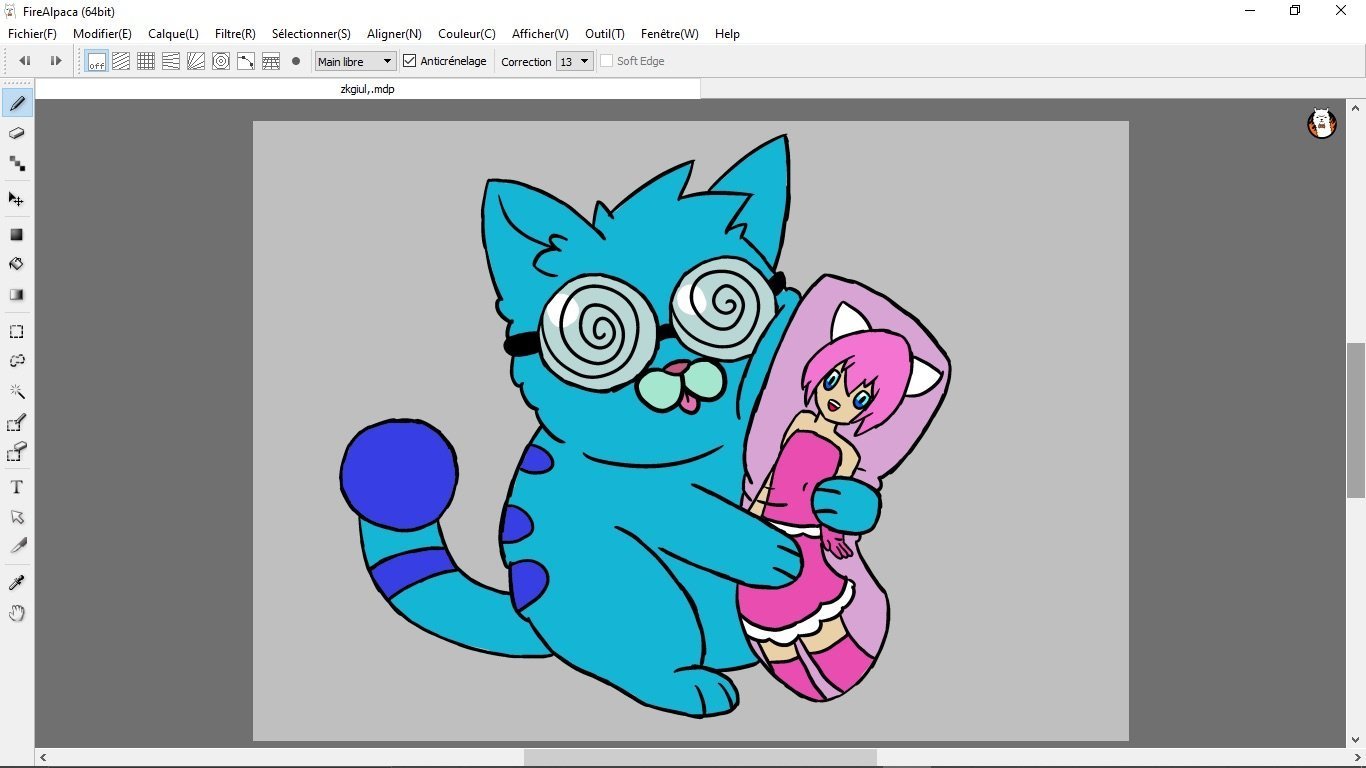This screenshot has height=768, width=1366.
Task: Click the undo arrow button in toolbar
Action: click(25, 61)
